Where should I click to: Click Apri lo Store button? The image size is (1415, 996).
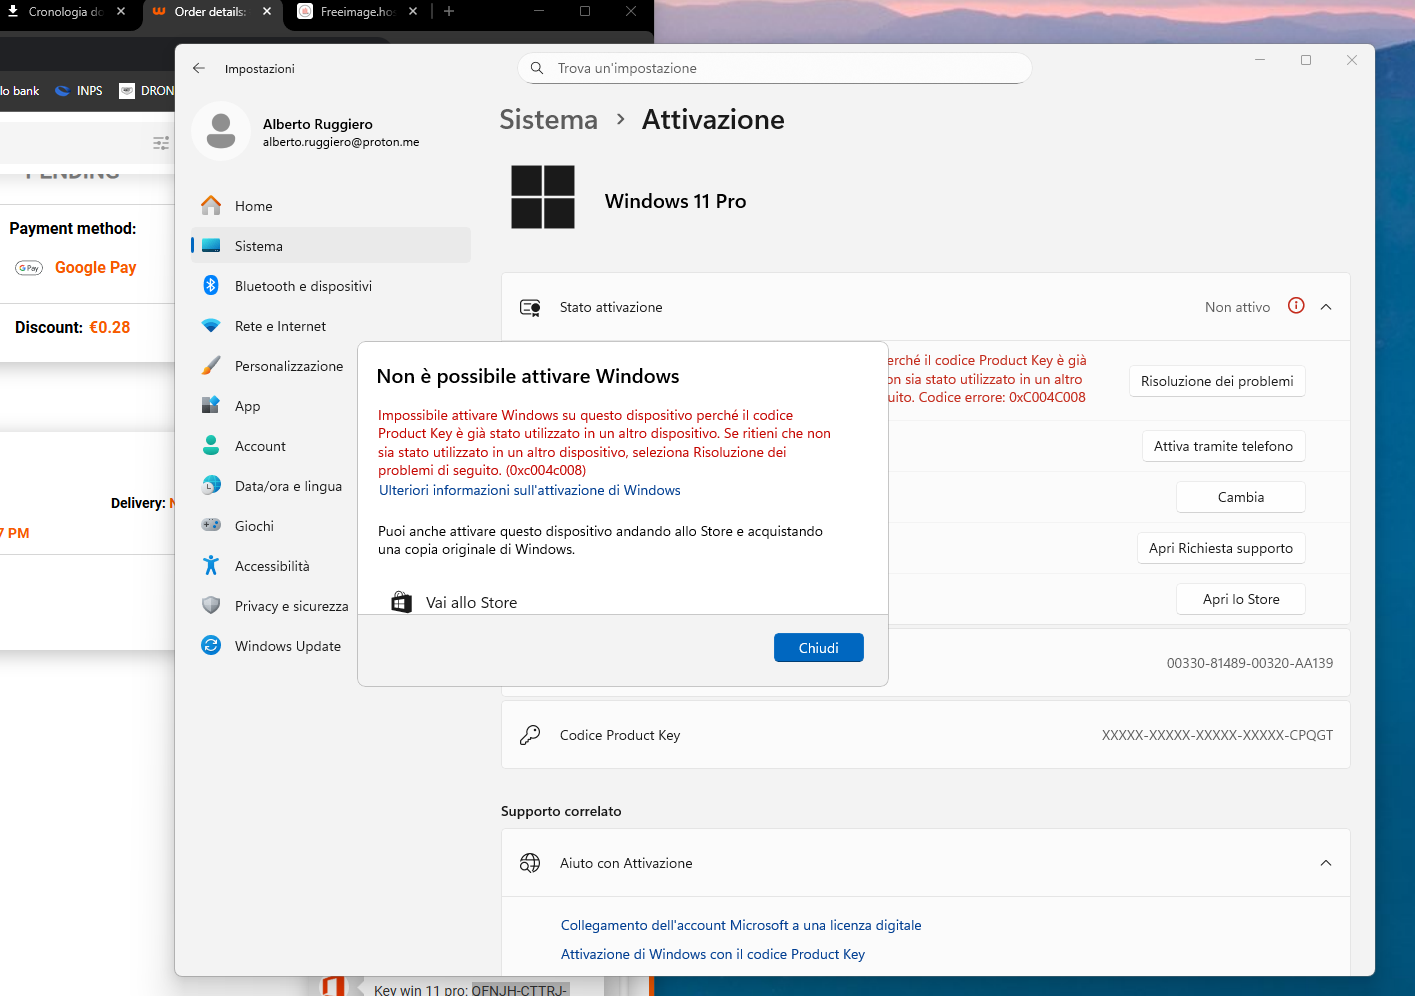1241,599
